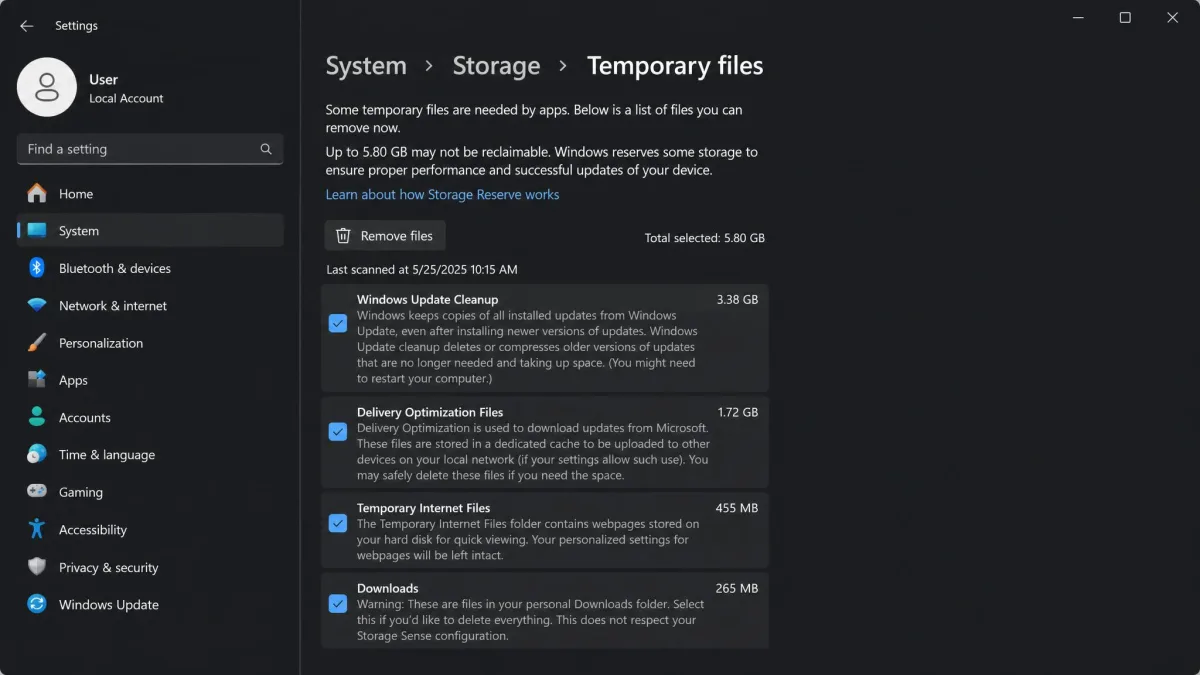
Task: Click the System monitor icon
Action: coord(37,231)
